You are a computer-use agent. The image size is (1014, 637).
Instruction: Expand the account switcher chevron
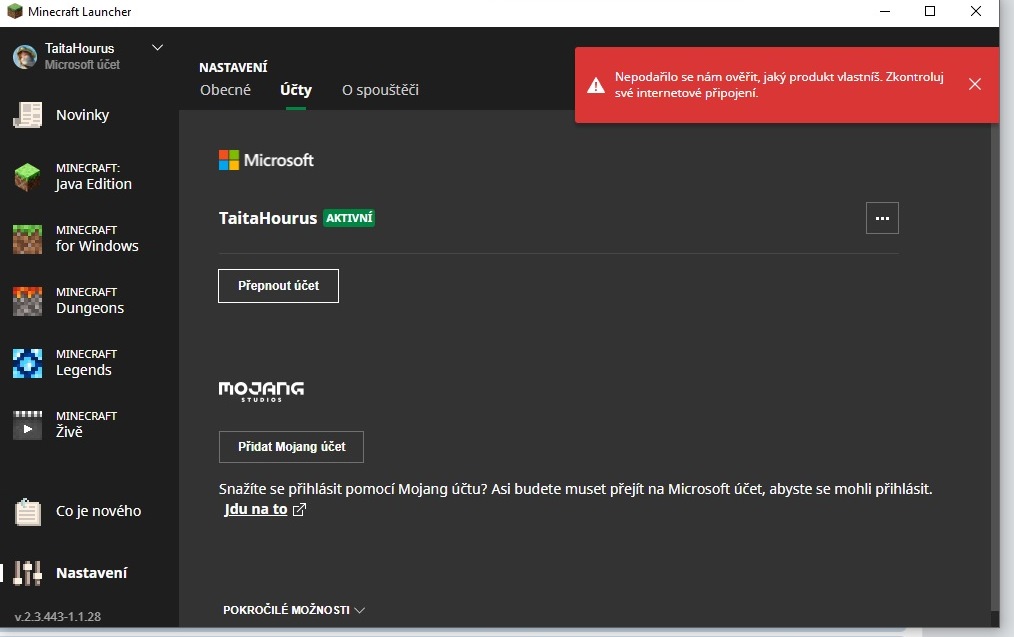click(x=157, y=47)
